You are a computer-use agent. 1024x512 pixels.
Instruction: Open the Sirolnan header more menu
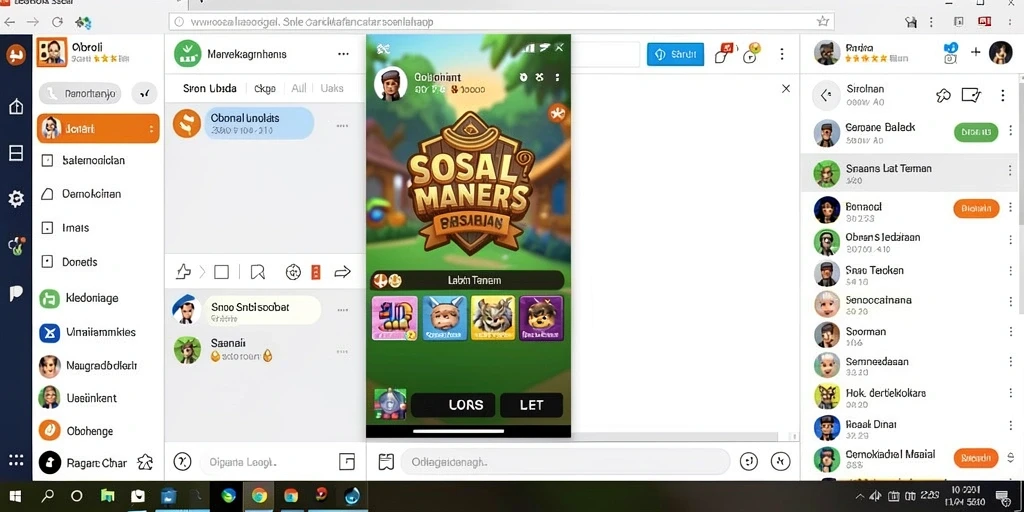pos(1002,95)
